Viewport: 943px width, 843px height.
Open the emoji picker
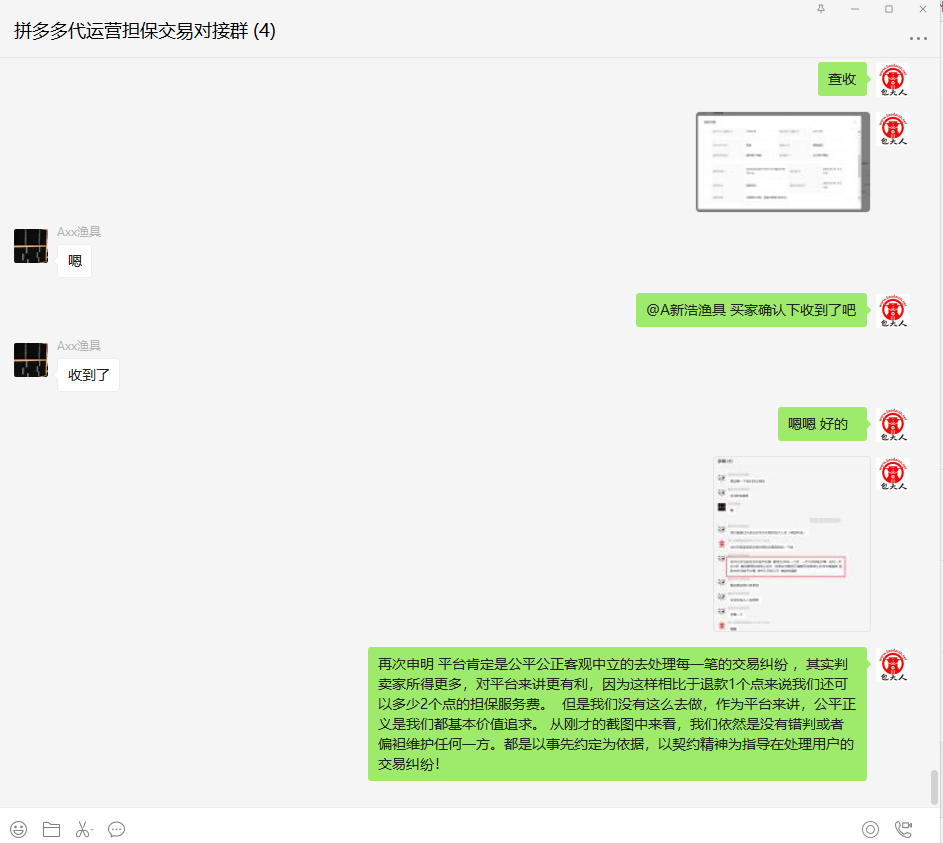tap(18, 829)
